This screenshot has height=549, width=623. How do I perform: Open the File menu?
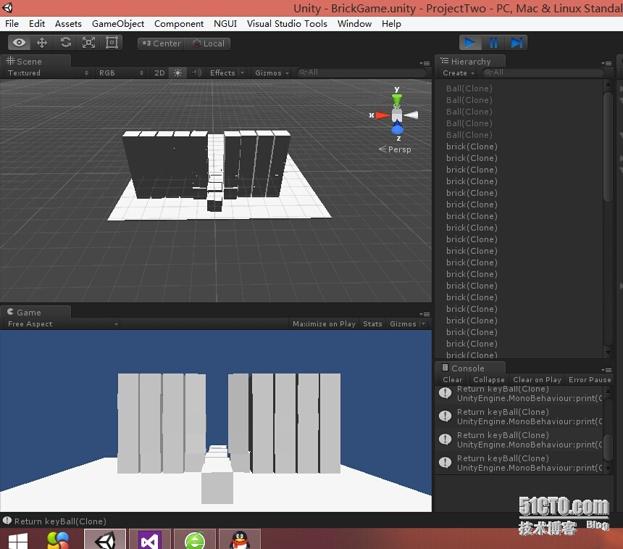tap(12, 24)
